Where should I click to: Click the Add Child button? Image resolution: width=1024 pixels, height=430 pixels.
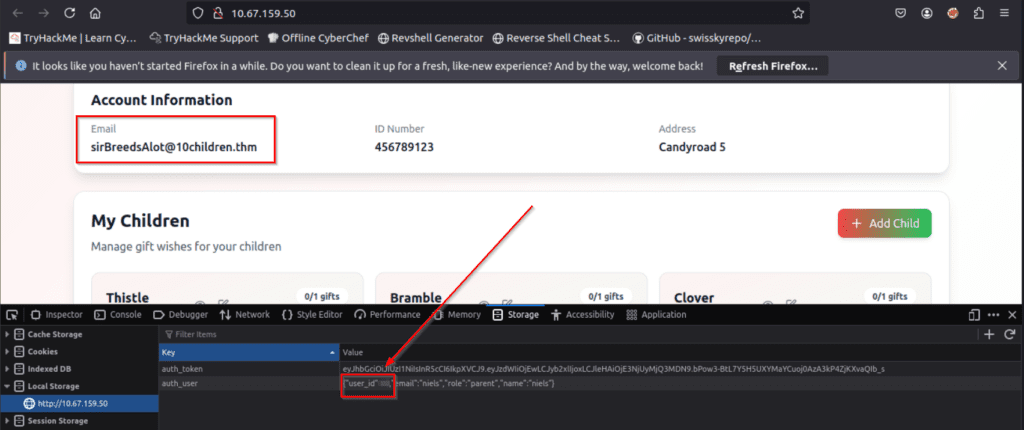(884, 223)
